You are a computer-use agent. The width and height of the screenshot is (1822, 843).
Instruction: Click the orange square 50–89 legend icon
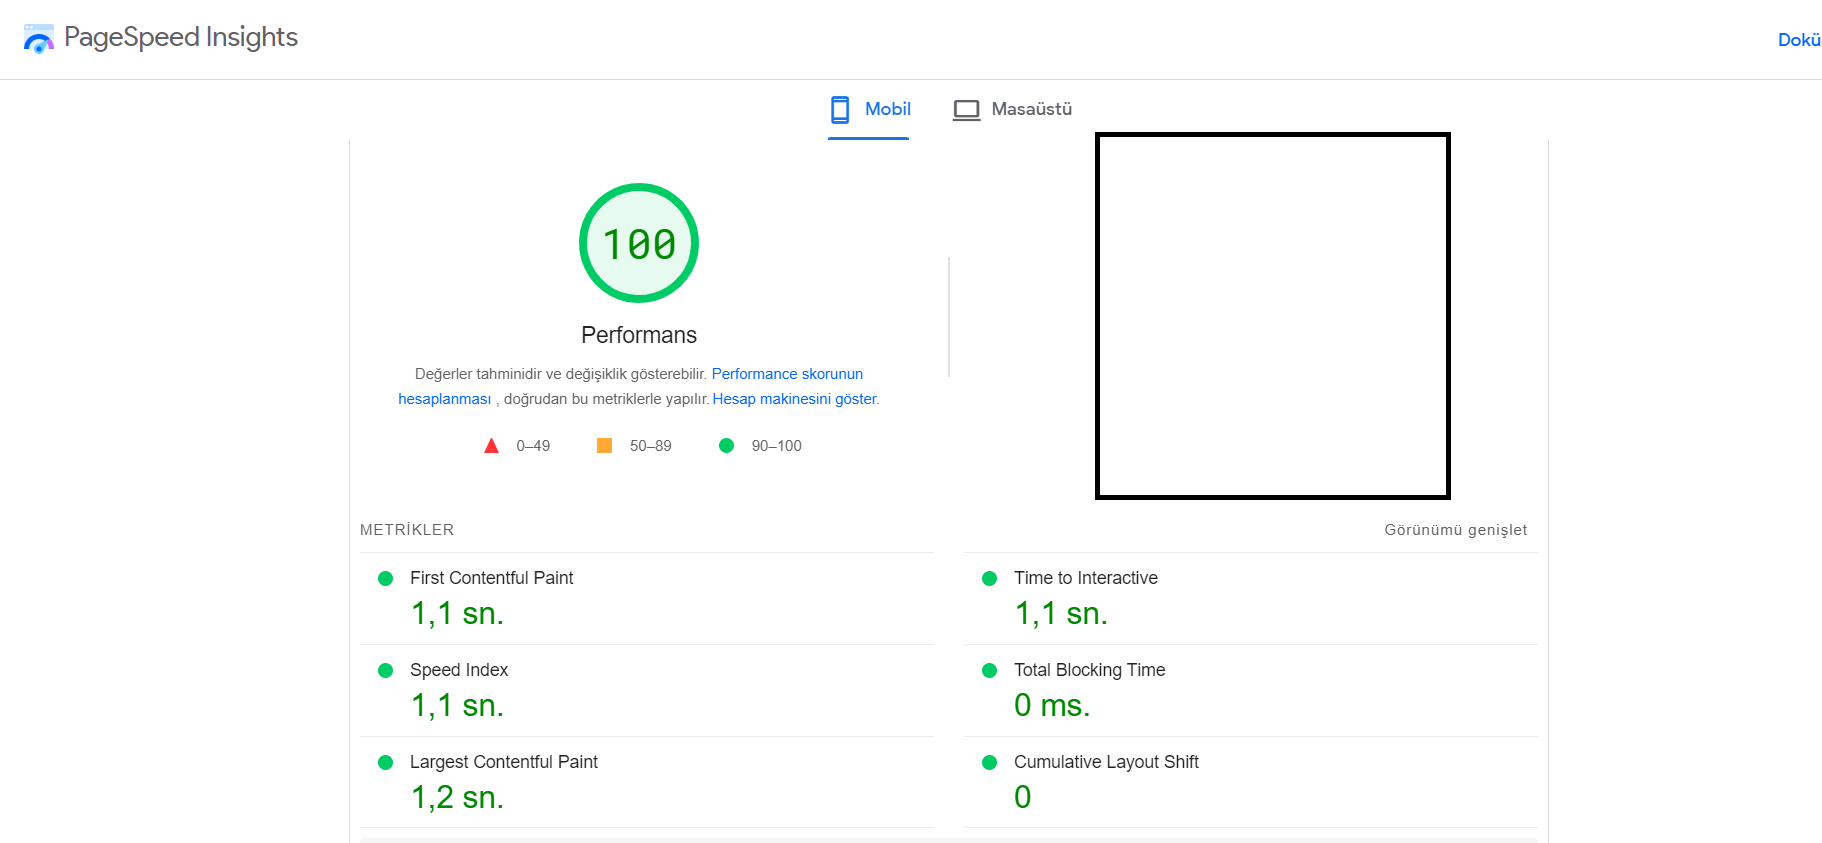[x=604, y=446]
